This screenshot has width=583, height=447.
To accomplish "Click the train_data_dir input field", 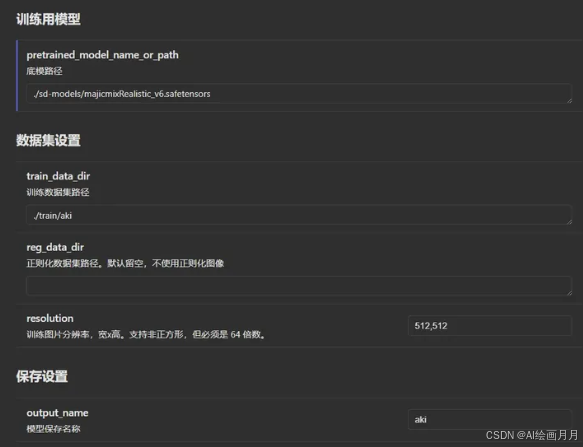I will [299, 215].
